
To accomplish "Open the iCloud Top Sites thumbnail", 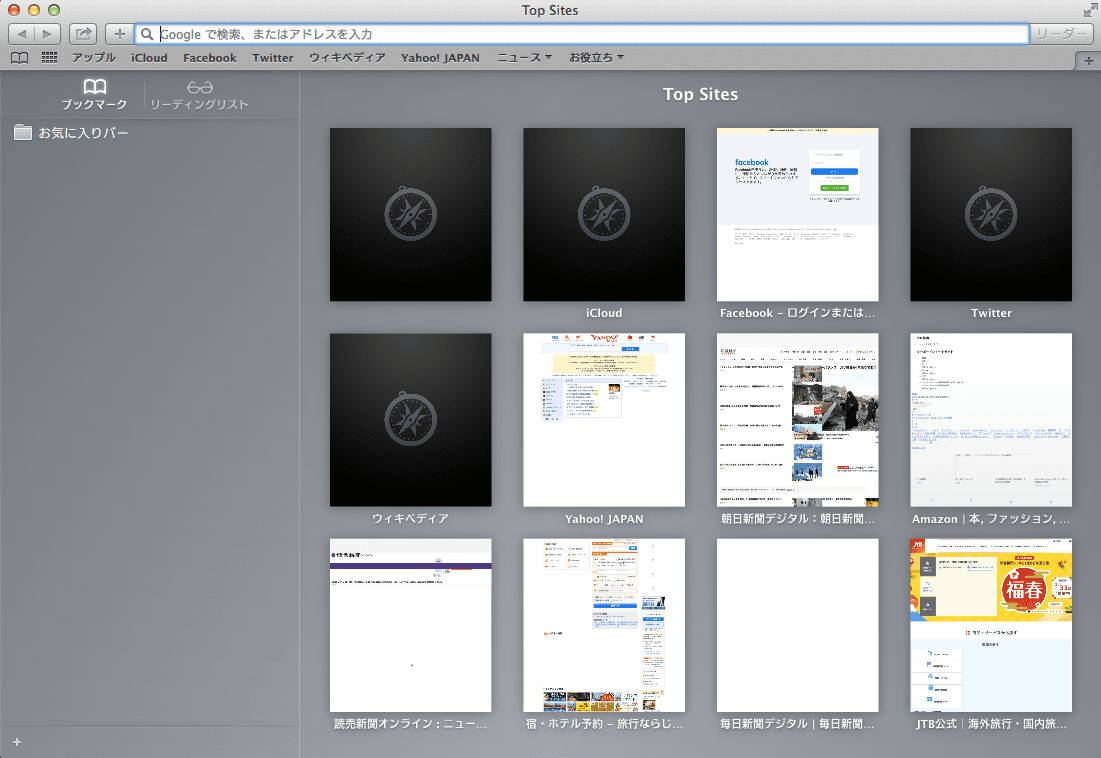I will 604,215.
